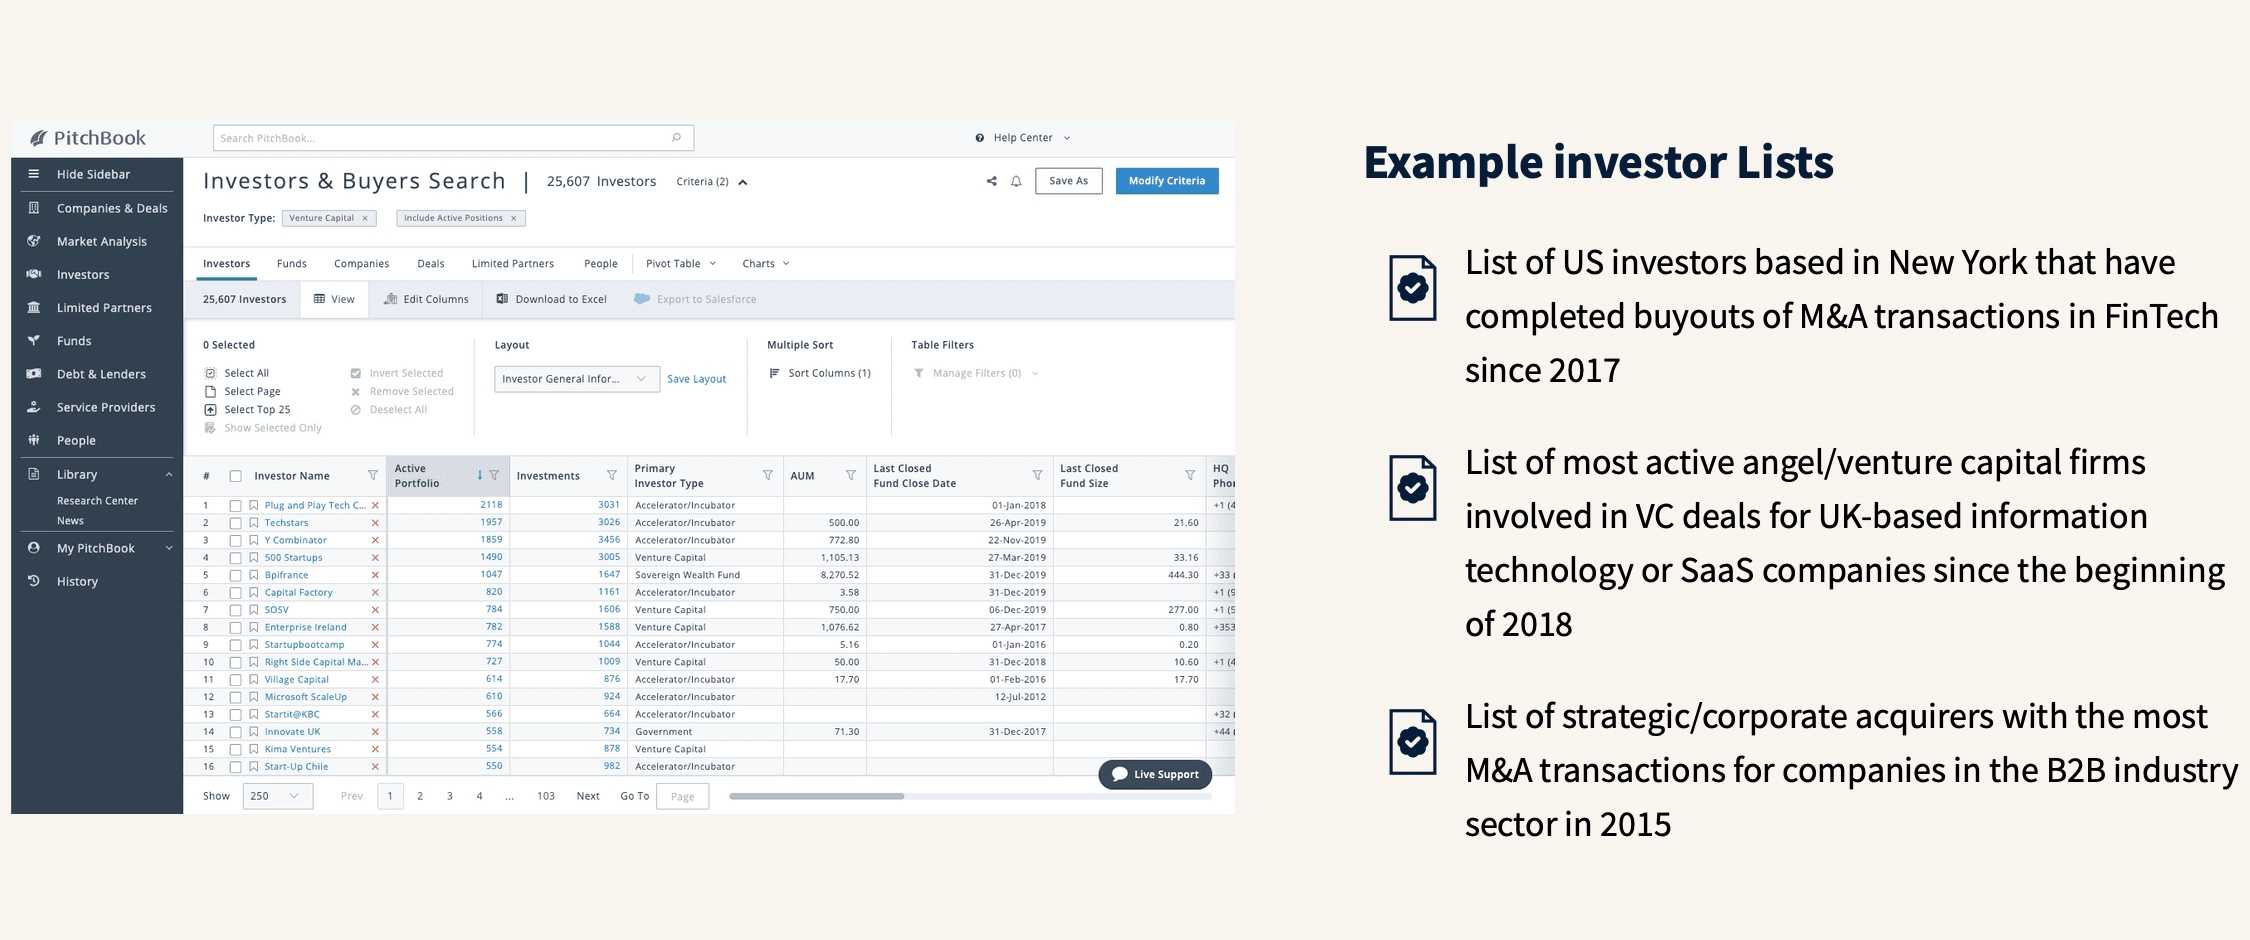Click the Export to Salesforce cloud icon
Screen dimensions: 2250x940
(642, 299)
